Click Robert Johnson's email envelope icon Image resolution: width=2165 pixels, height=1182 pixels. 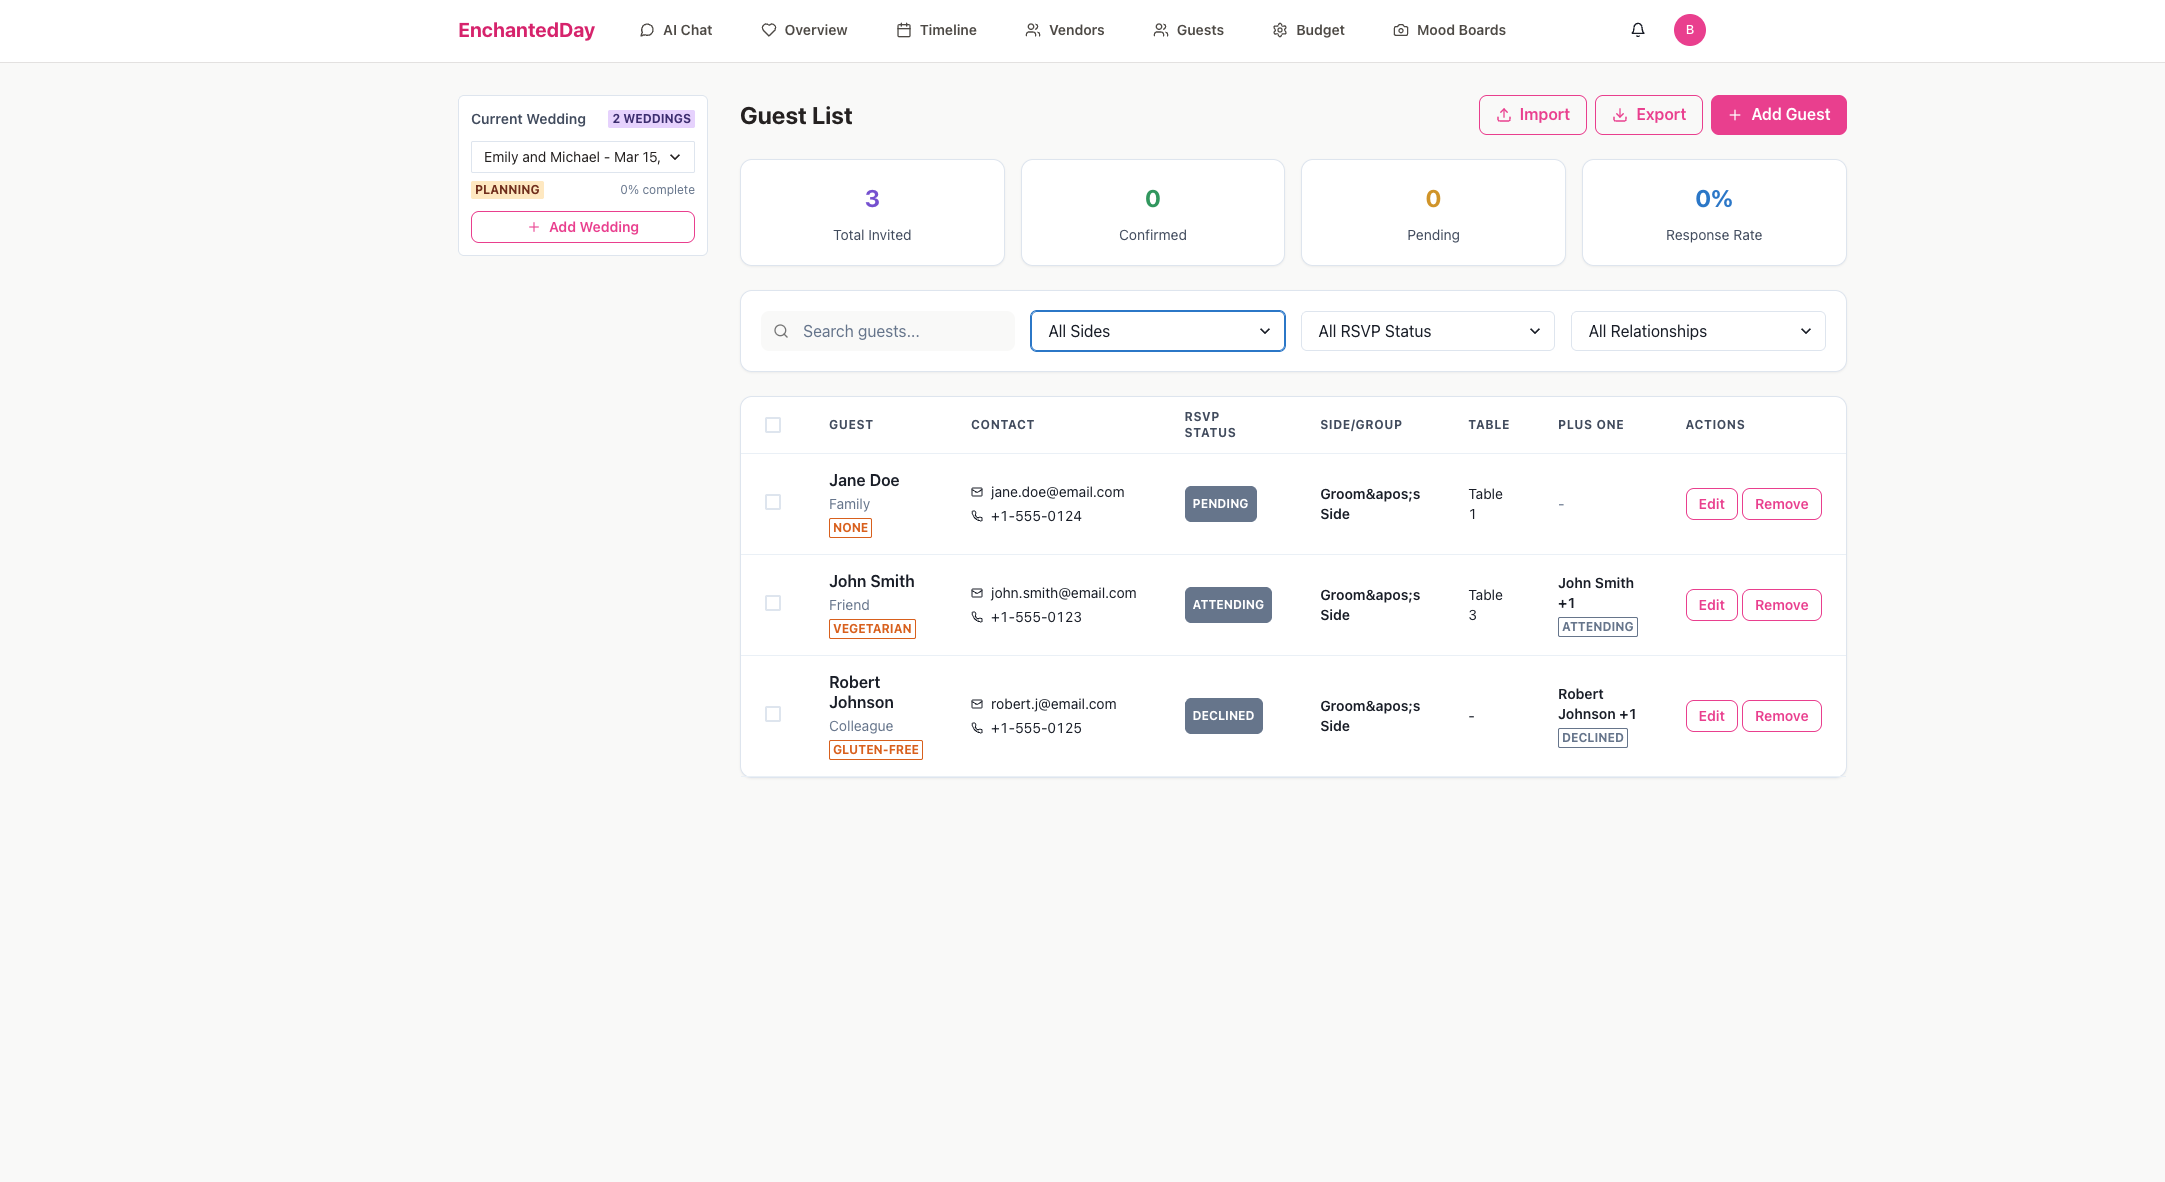977,704
